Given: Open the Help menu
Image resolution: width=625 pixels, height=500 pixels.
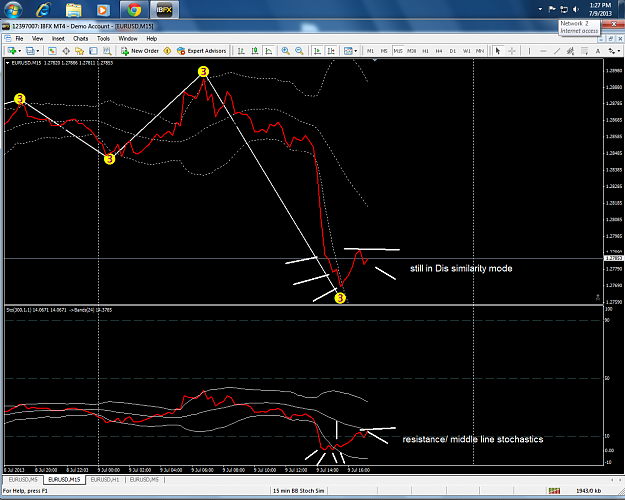Looking at the screenshot, I should (151, 39).
